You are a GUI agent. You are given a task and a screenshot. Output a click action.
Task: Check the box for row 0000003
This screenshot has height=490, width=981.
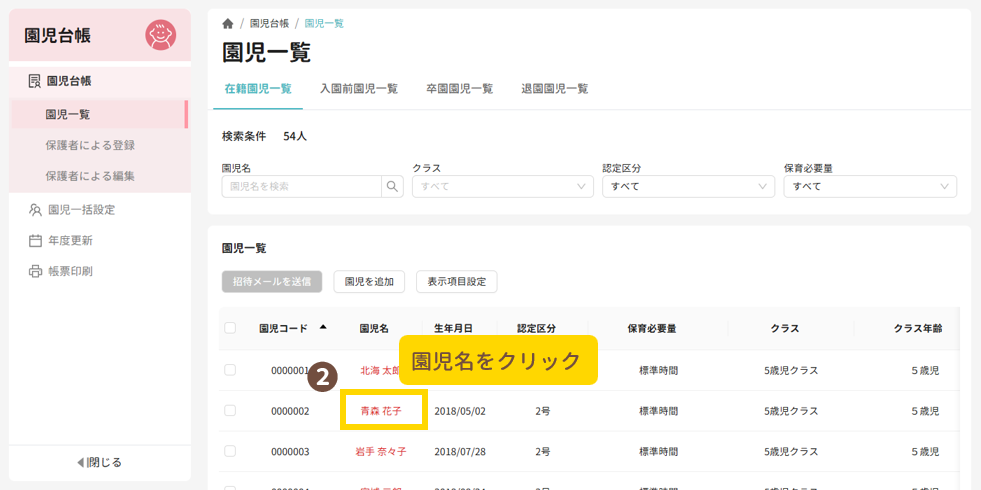[230, 451]
